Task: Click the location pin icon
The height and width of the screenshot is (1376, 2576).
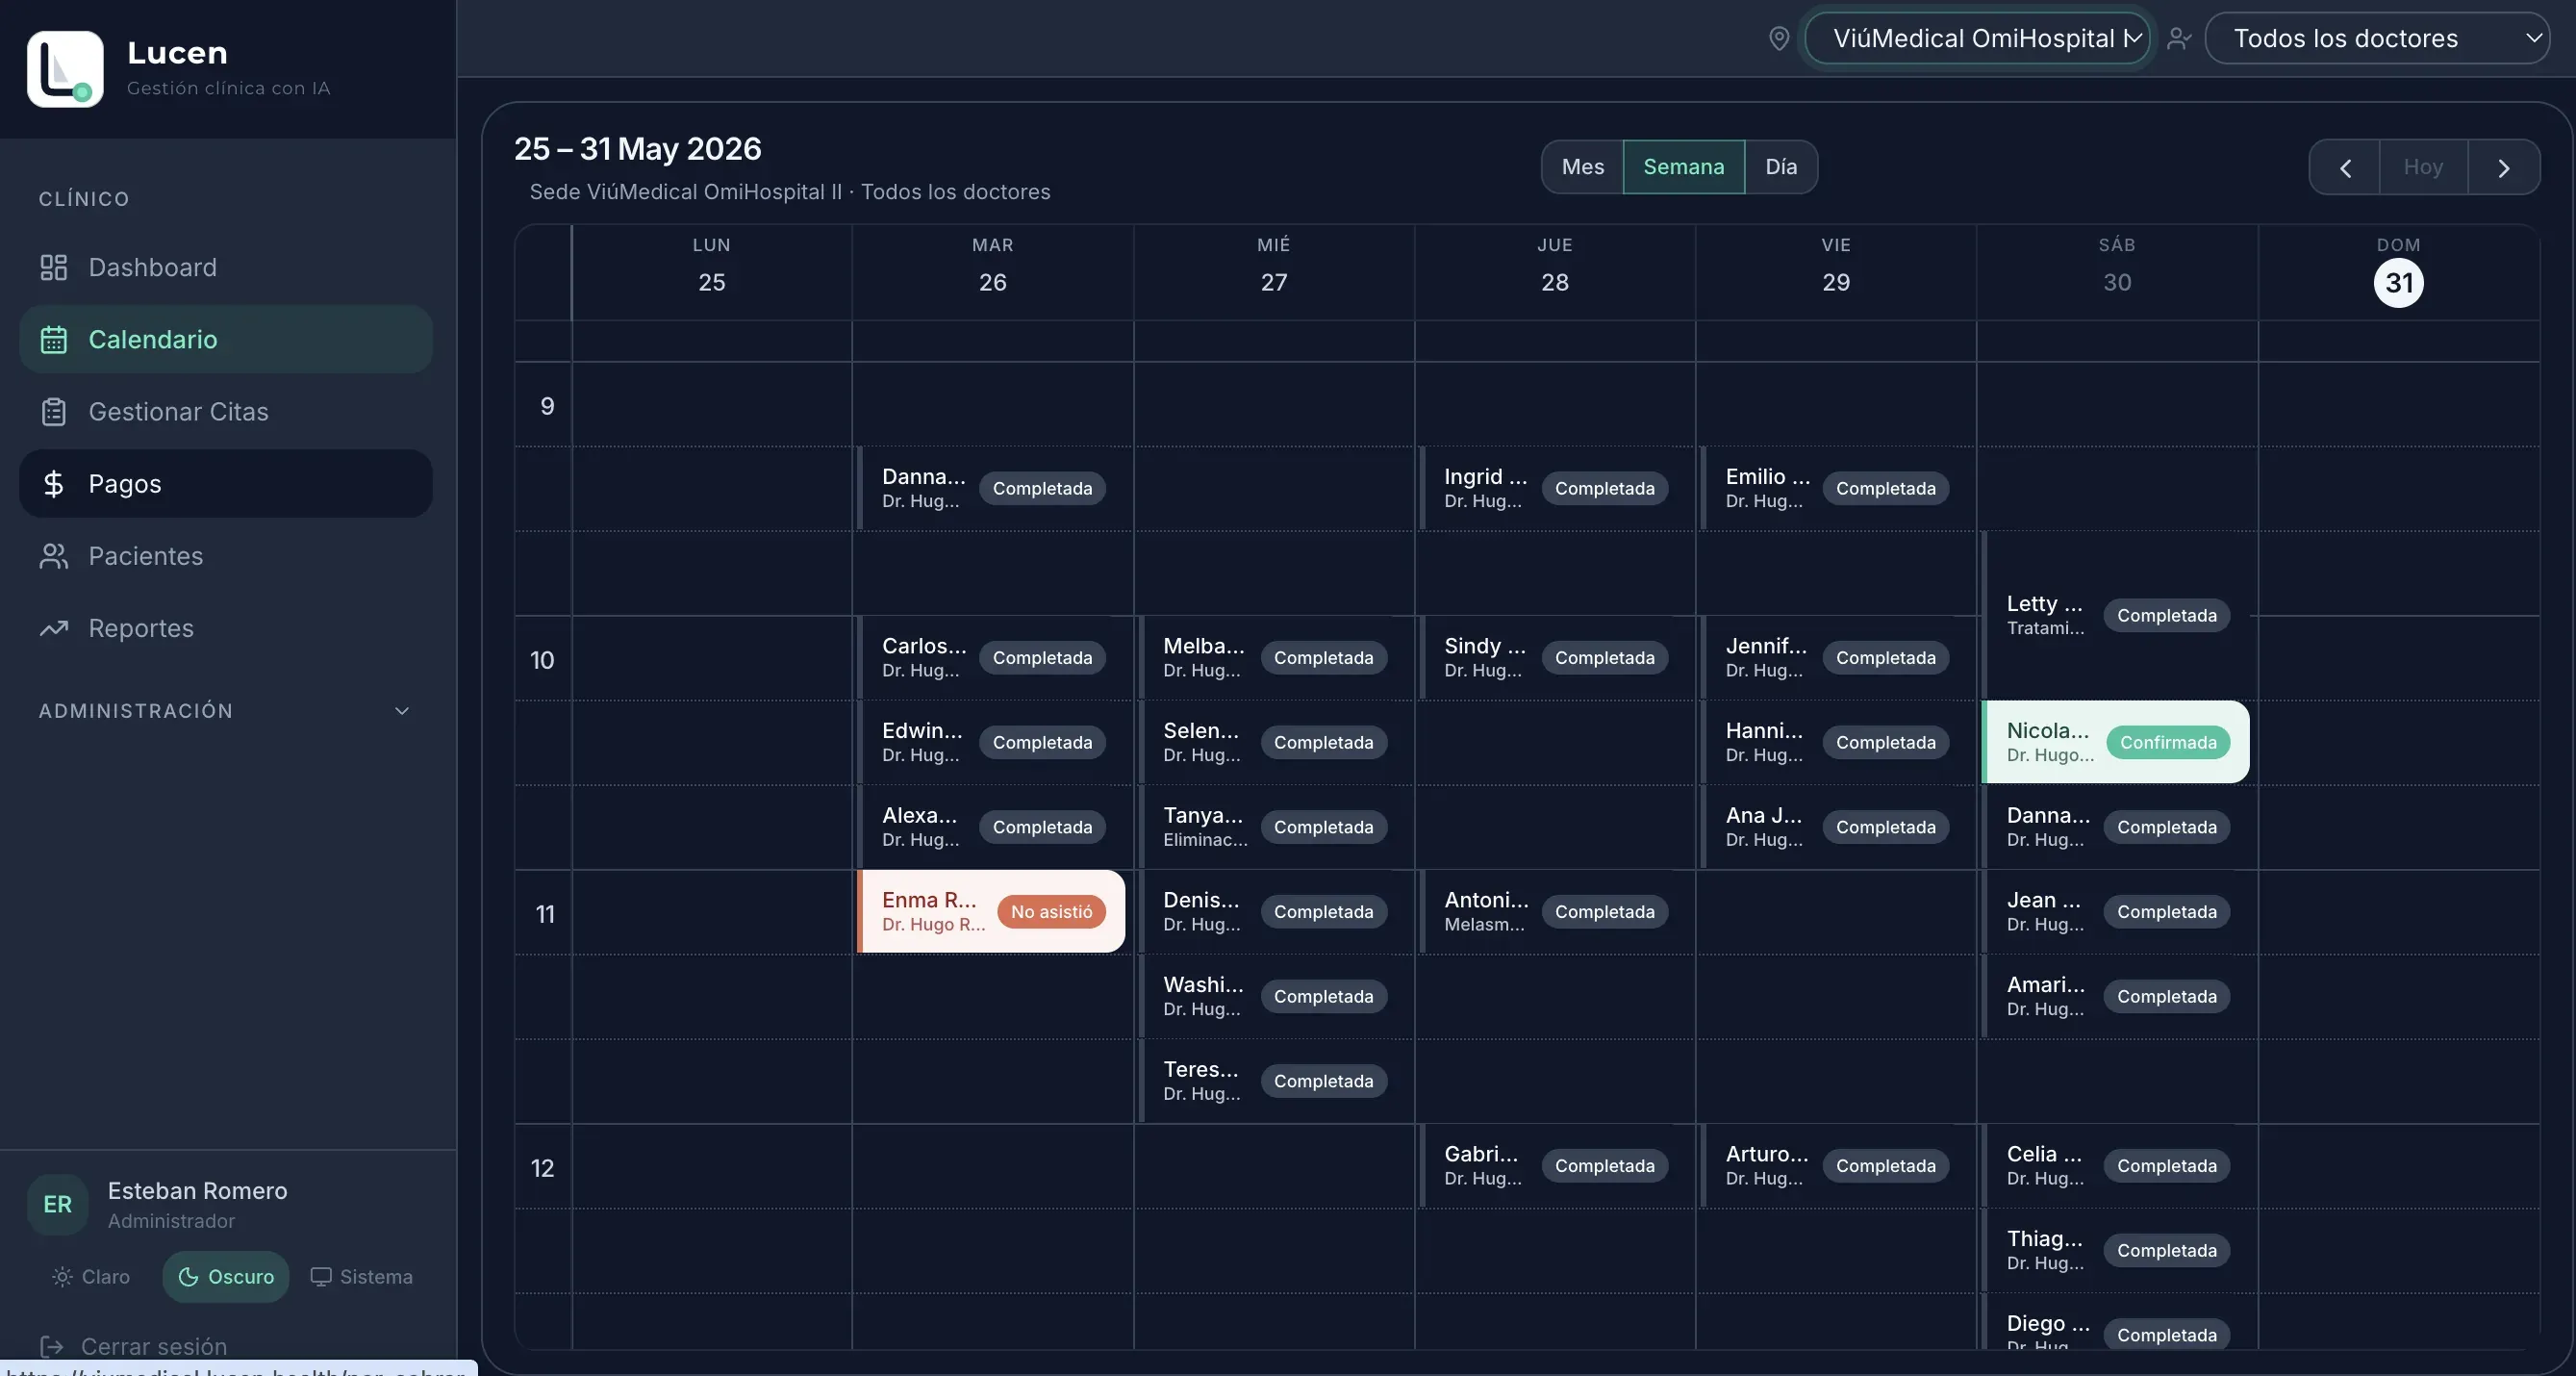Action: tap(1779, 38)
